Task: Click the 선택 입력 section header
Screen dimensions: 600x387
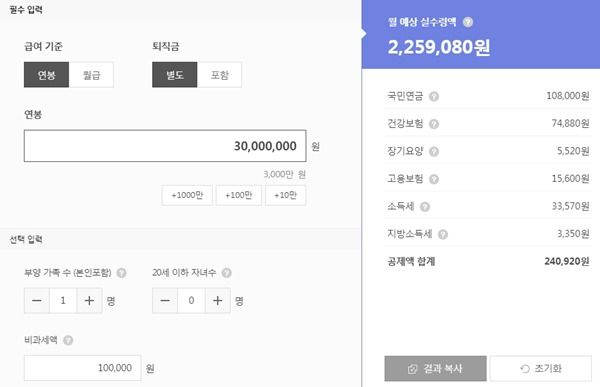Action: (x=26, y=239)
